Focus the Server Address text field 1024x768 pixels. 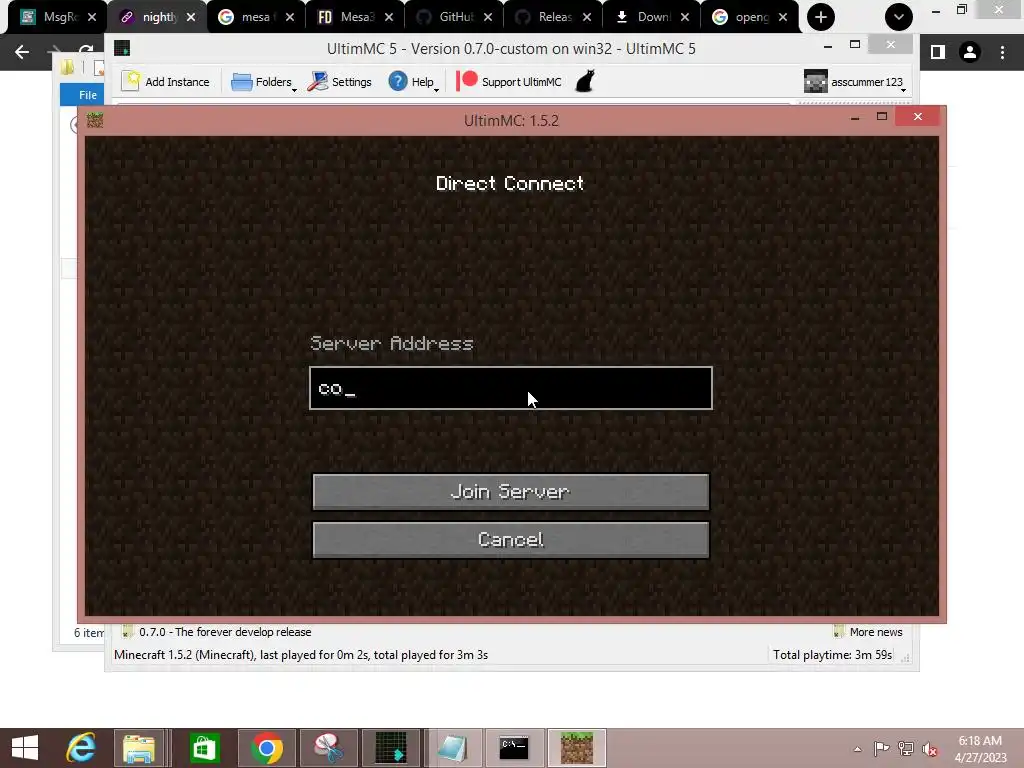pos(511,388)
